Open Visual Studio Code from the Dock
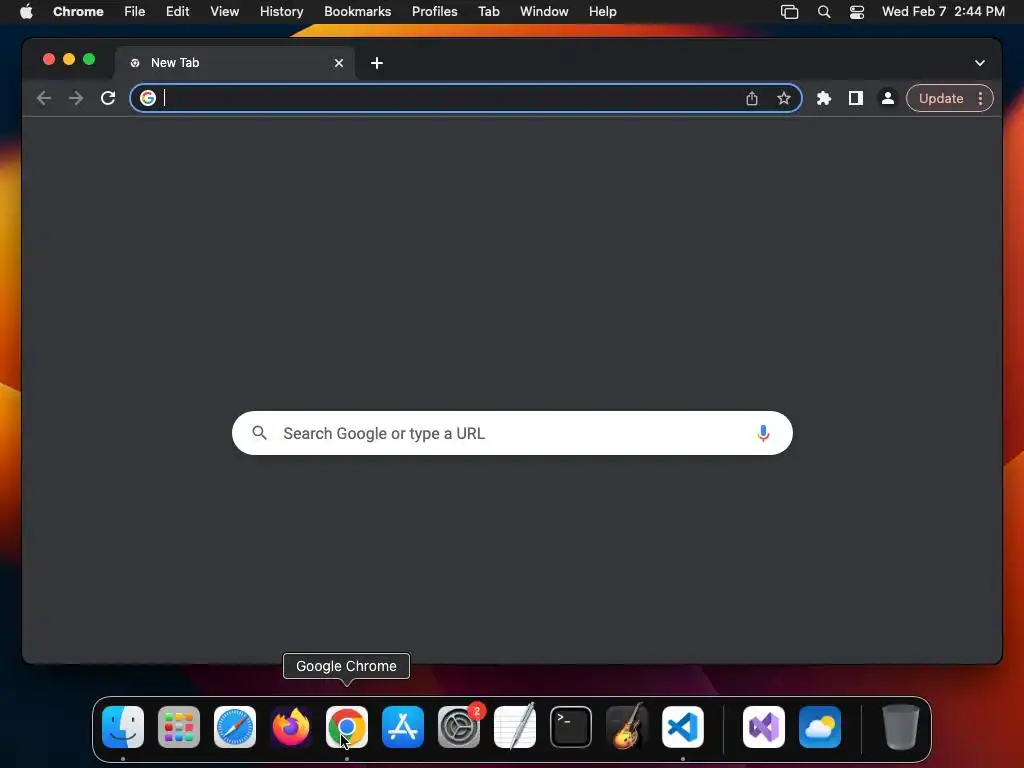This screenshot has height=768, width=1024. 682,727
